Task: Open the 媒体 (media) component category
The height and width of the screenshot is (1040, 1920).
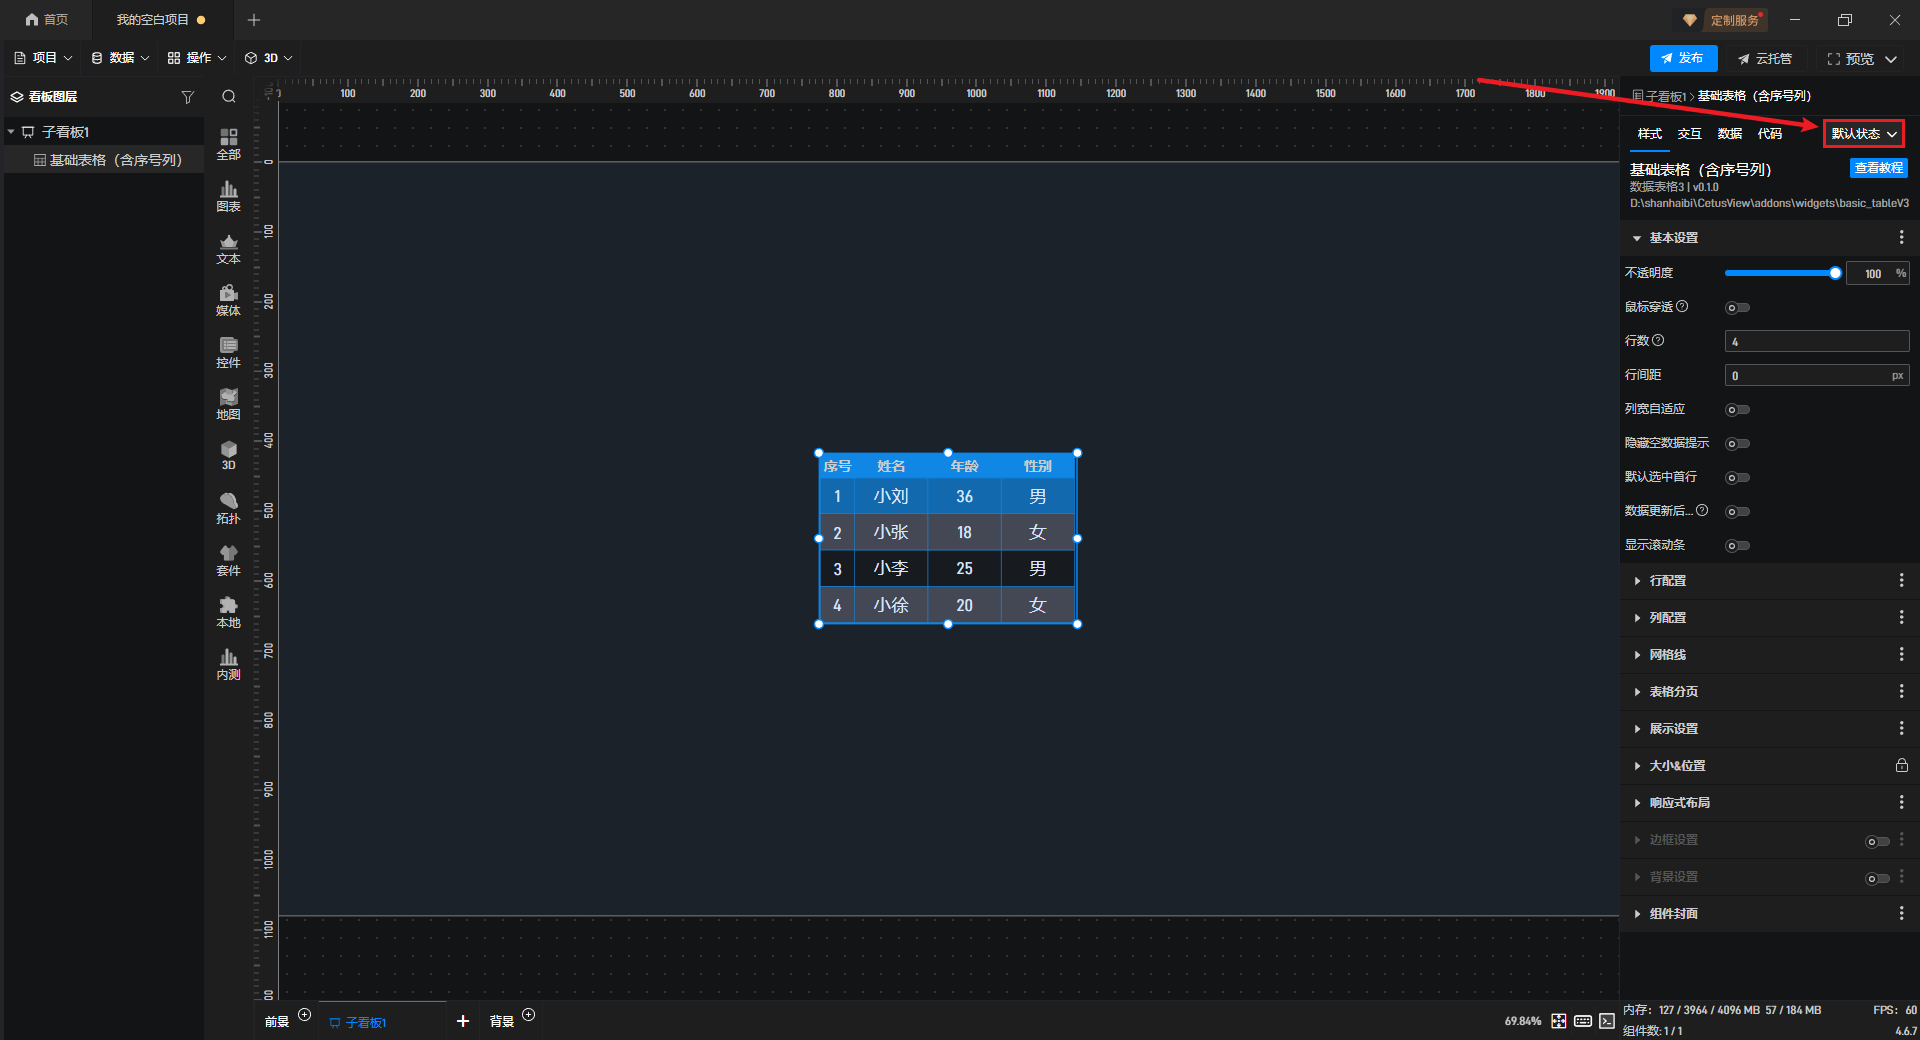Action: coord(228,299)
